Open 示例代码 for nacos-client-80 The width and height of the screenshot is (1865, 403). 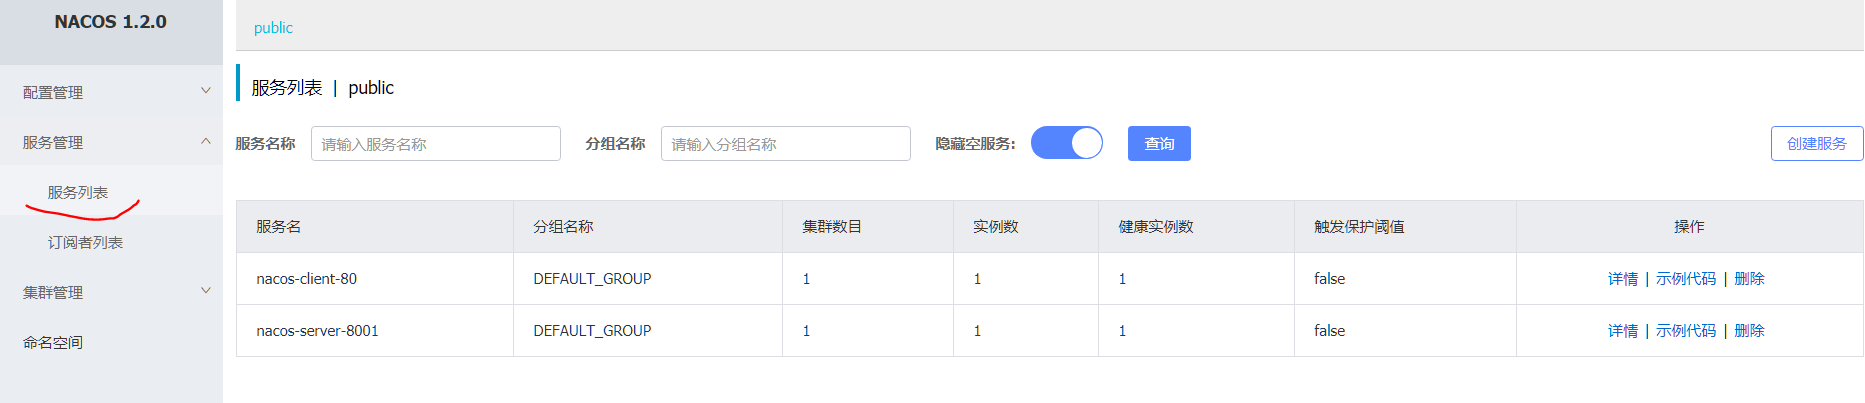(1686, 279)
